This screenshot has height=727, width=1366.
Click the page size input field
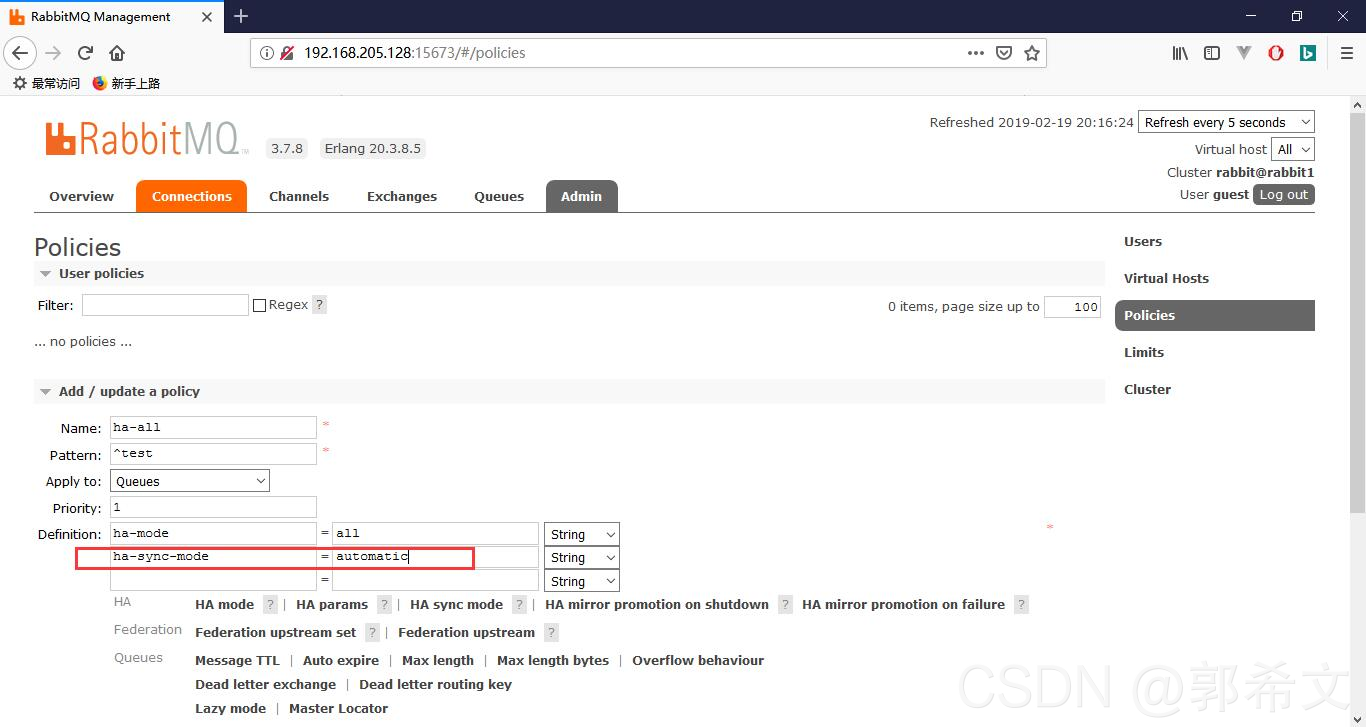1072,307
